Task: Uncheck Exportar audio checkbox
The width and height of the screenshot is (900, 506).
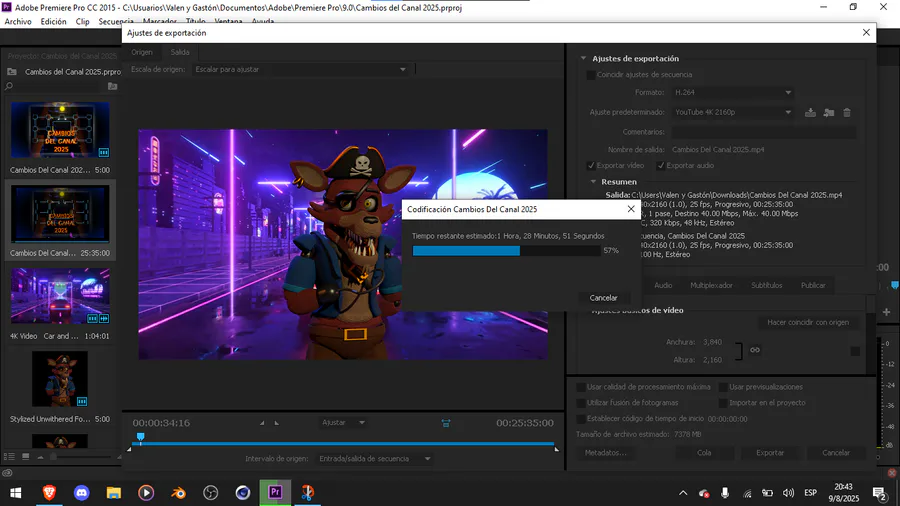Action: (661, 165)
